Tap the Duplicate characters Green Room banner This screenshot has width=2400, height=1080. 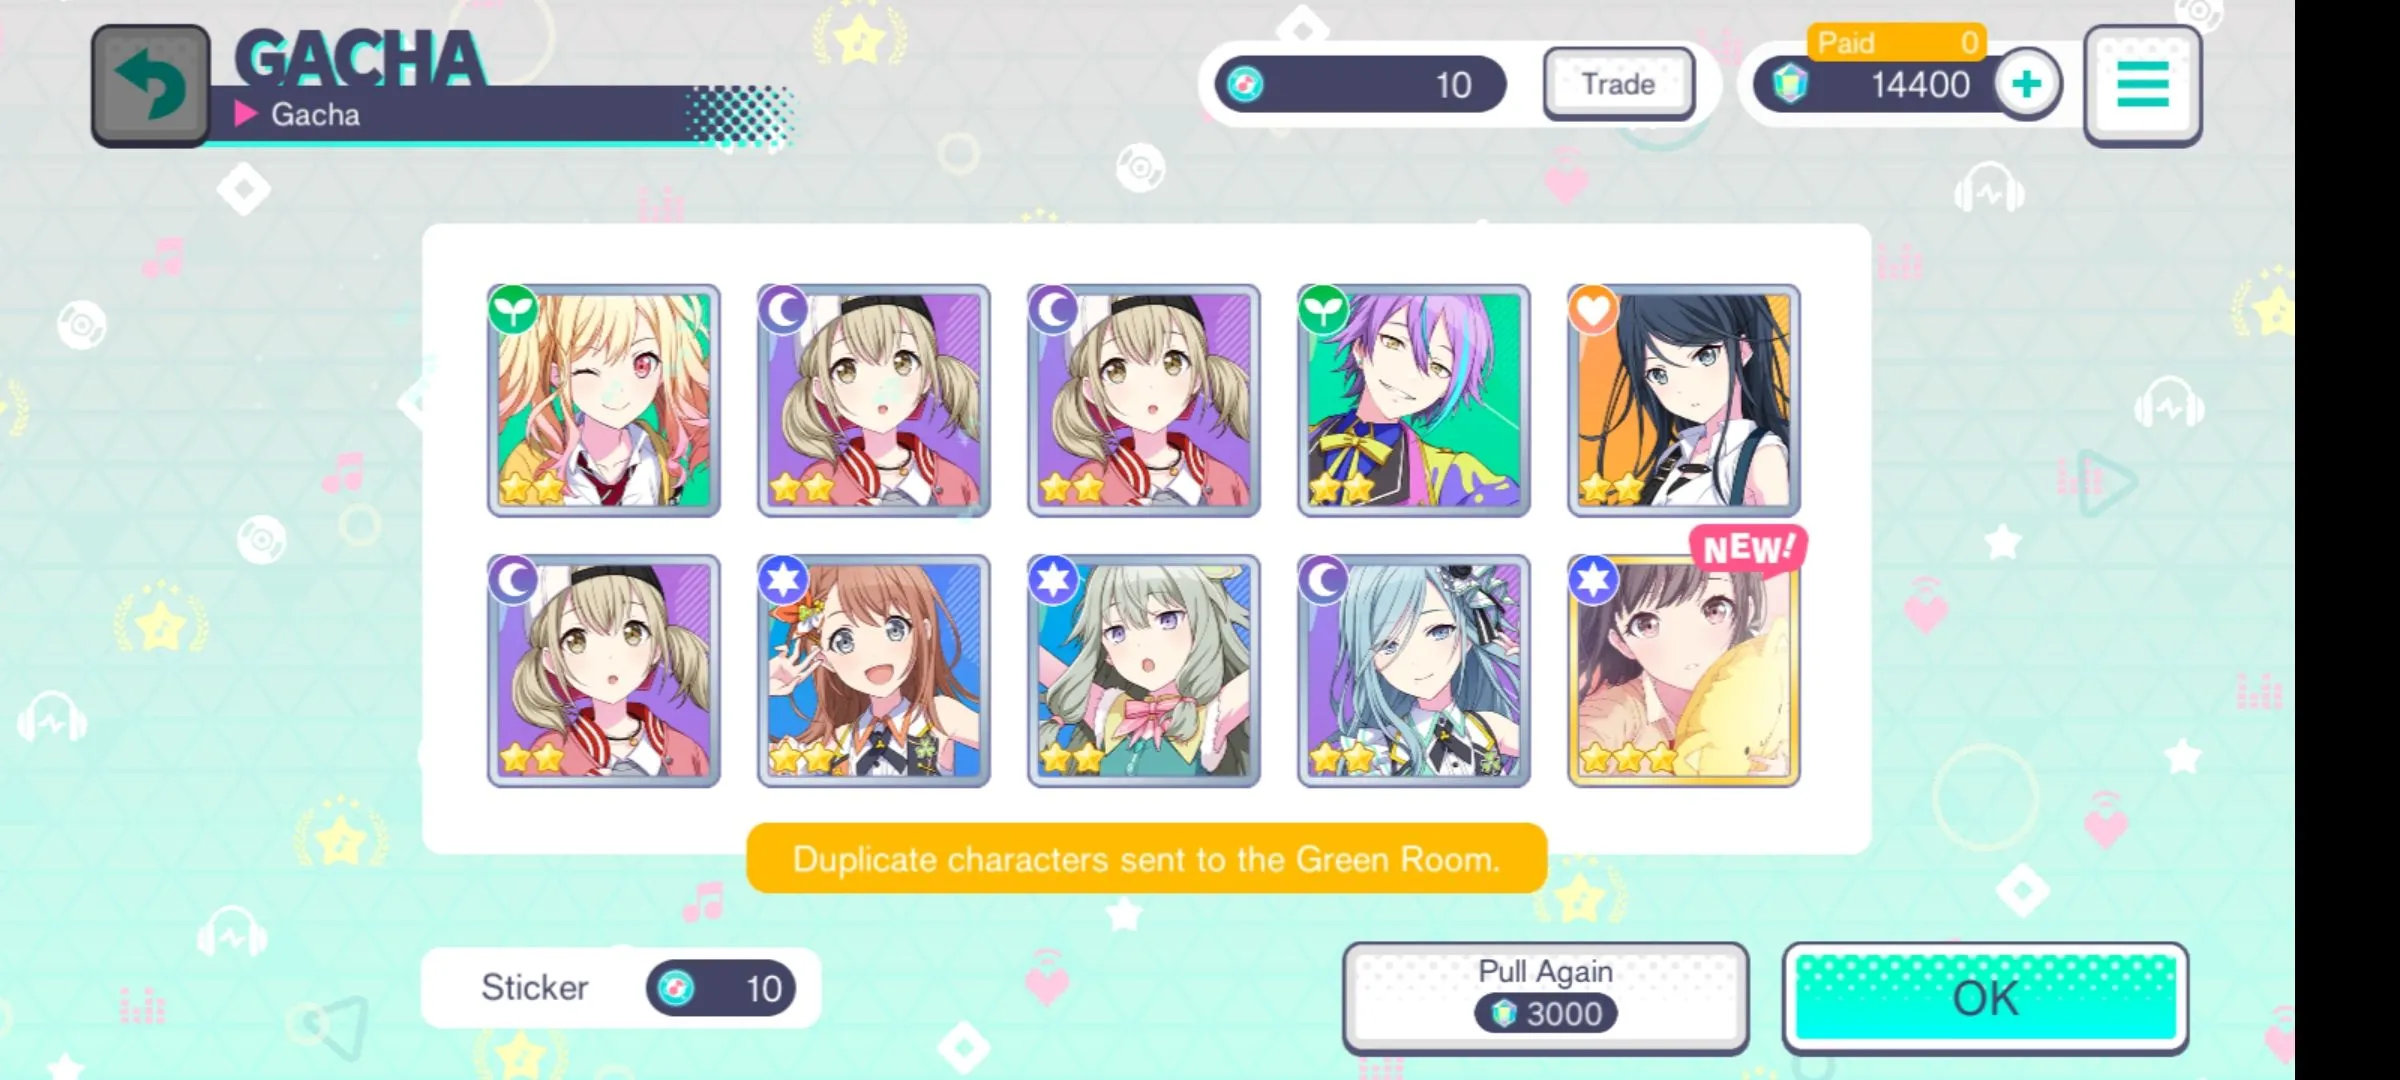1147,859
